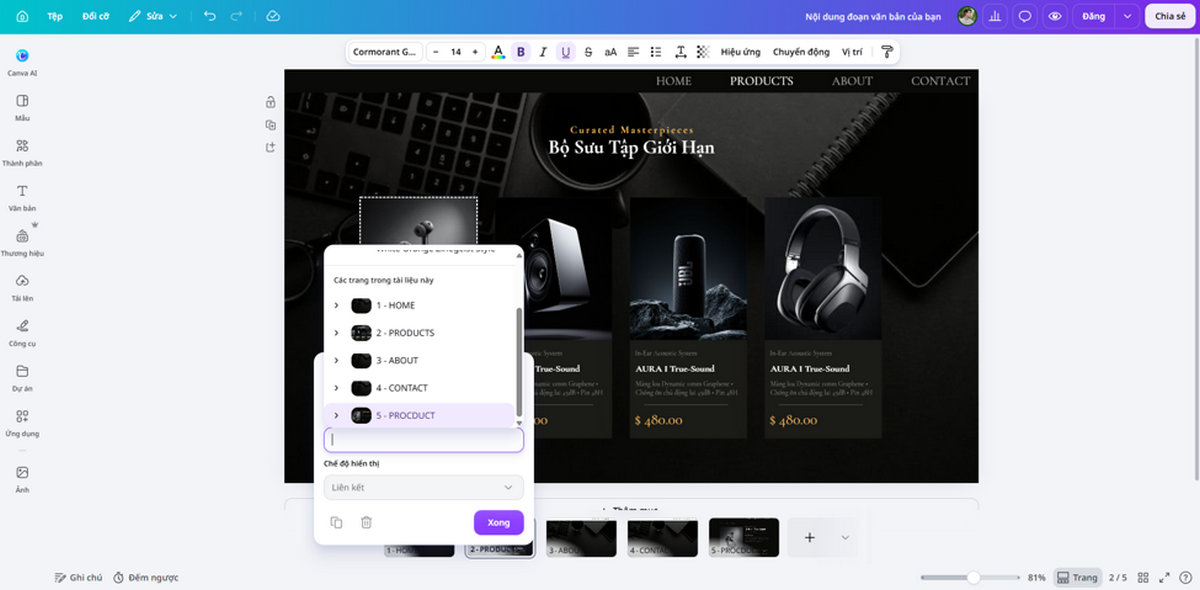1200x590 pixels.
Task: Open Dự án projects panel
Action: point(22,377)
